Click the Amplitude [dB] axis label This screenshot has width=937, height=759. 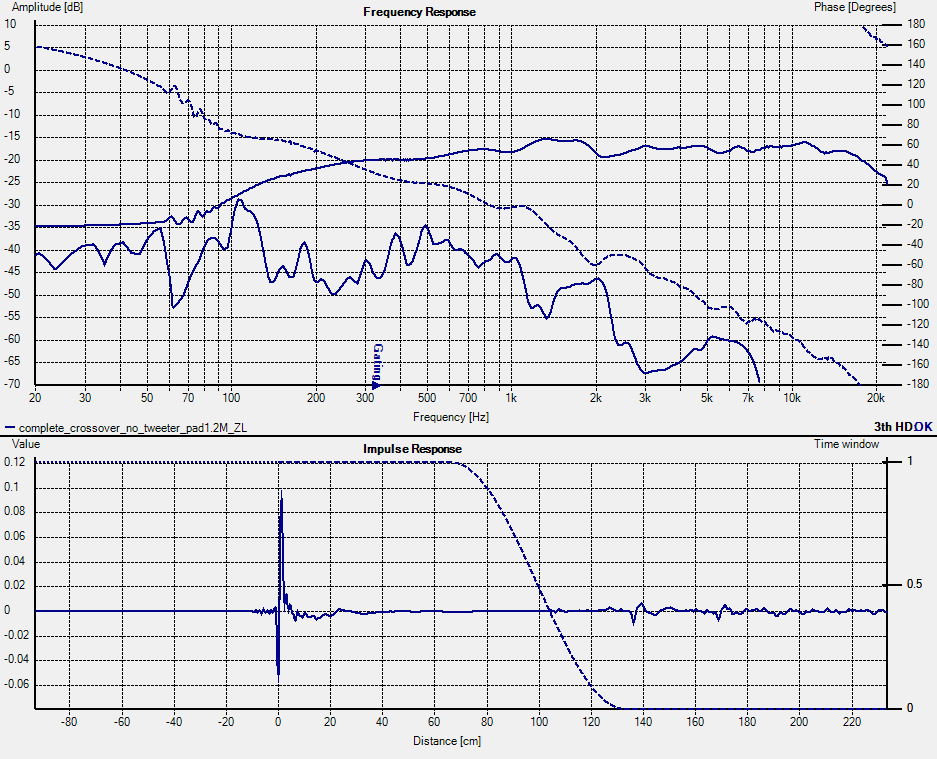(47, 7)
